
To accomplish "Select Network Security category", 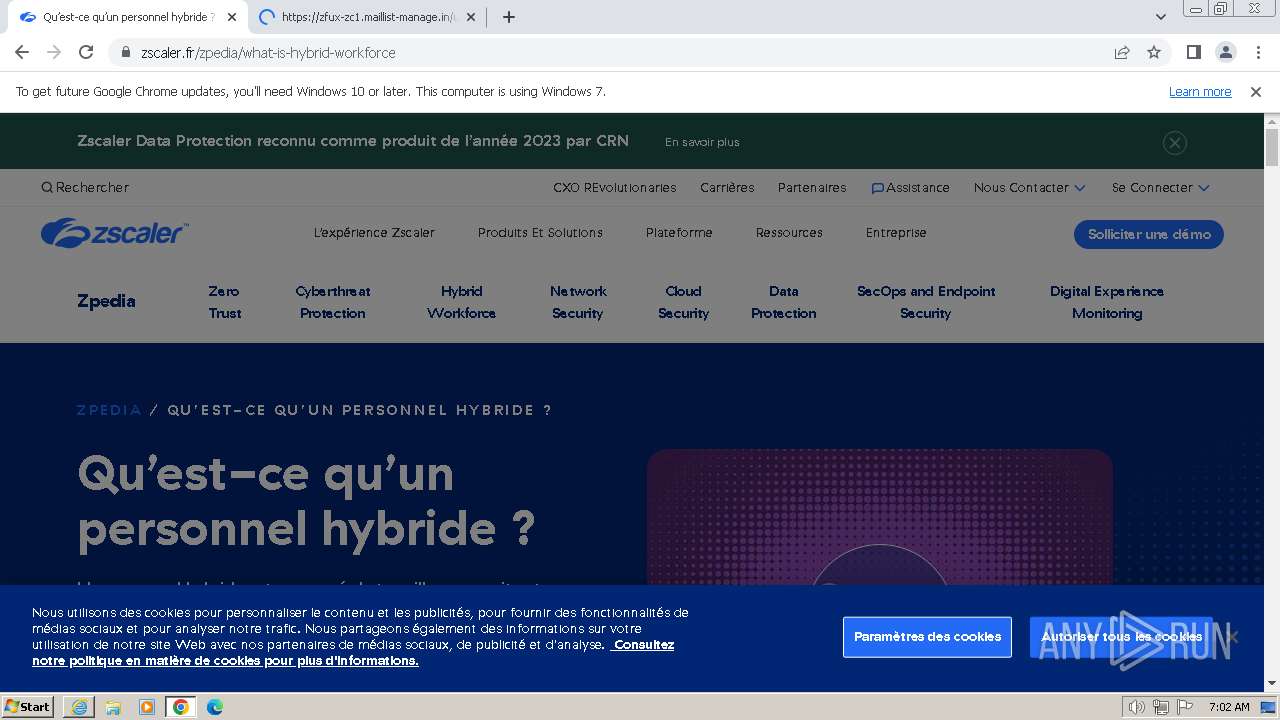I will [578, 302].
